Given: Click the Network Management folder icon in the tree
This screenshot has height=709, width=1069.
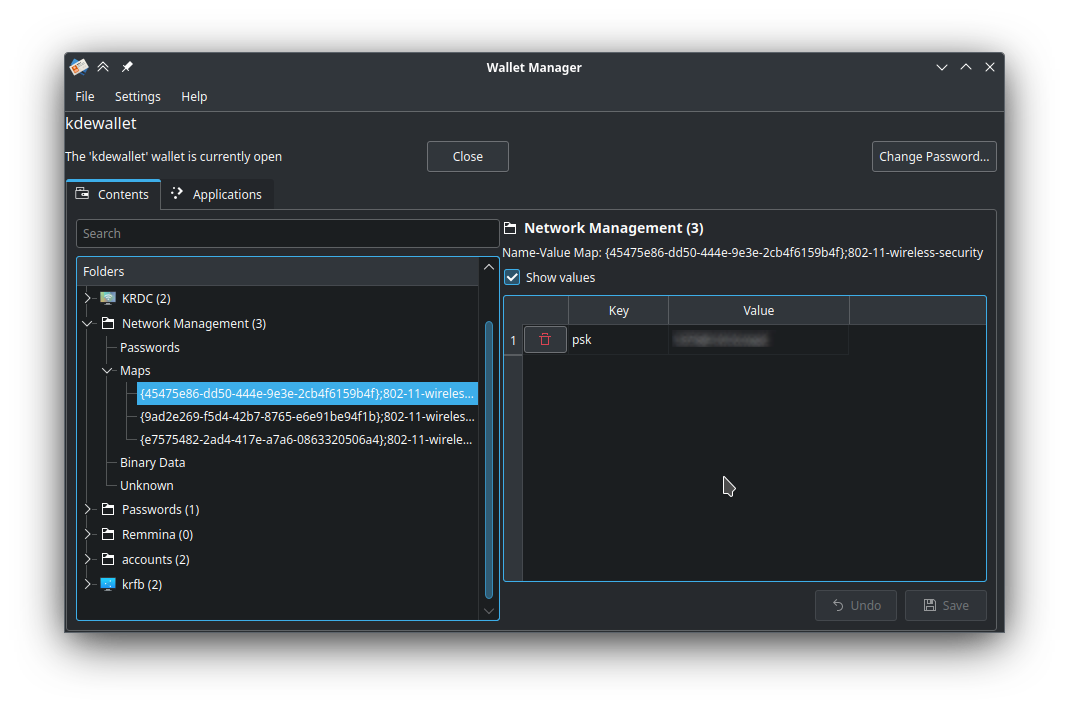Looking at the screenshot, I should (108, 323).
